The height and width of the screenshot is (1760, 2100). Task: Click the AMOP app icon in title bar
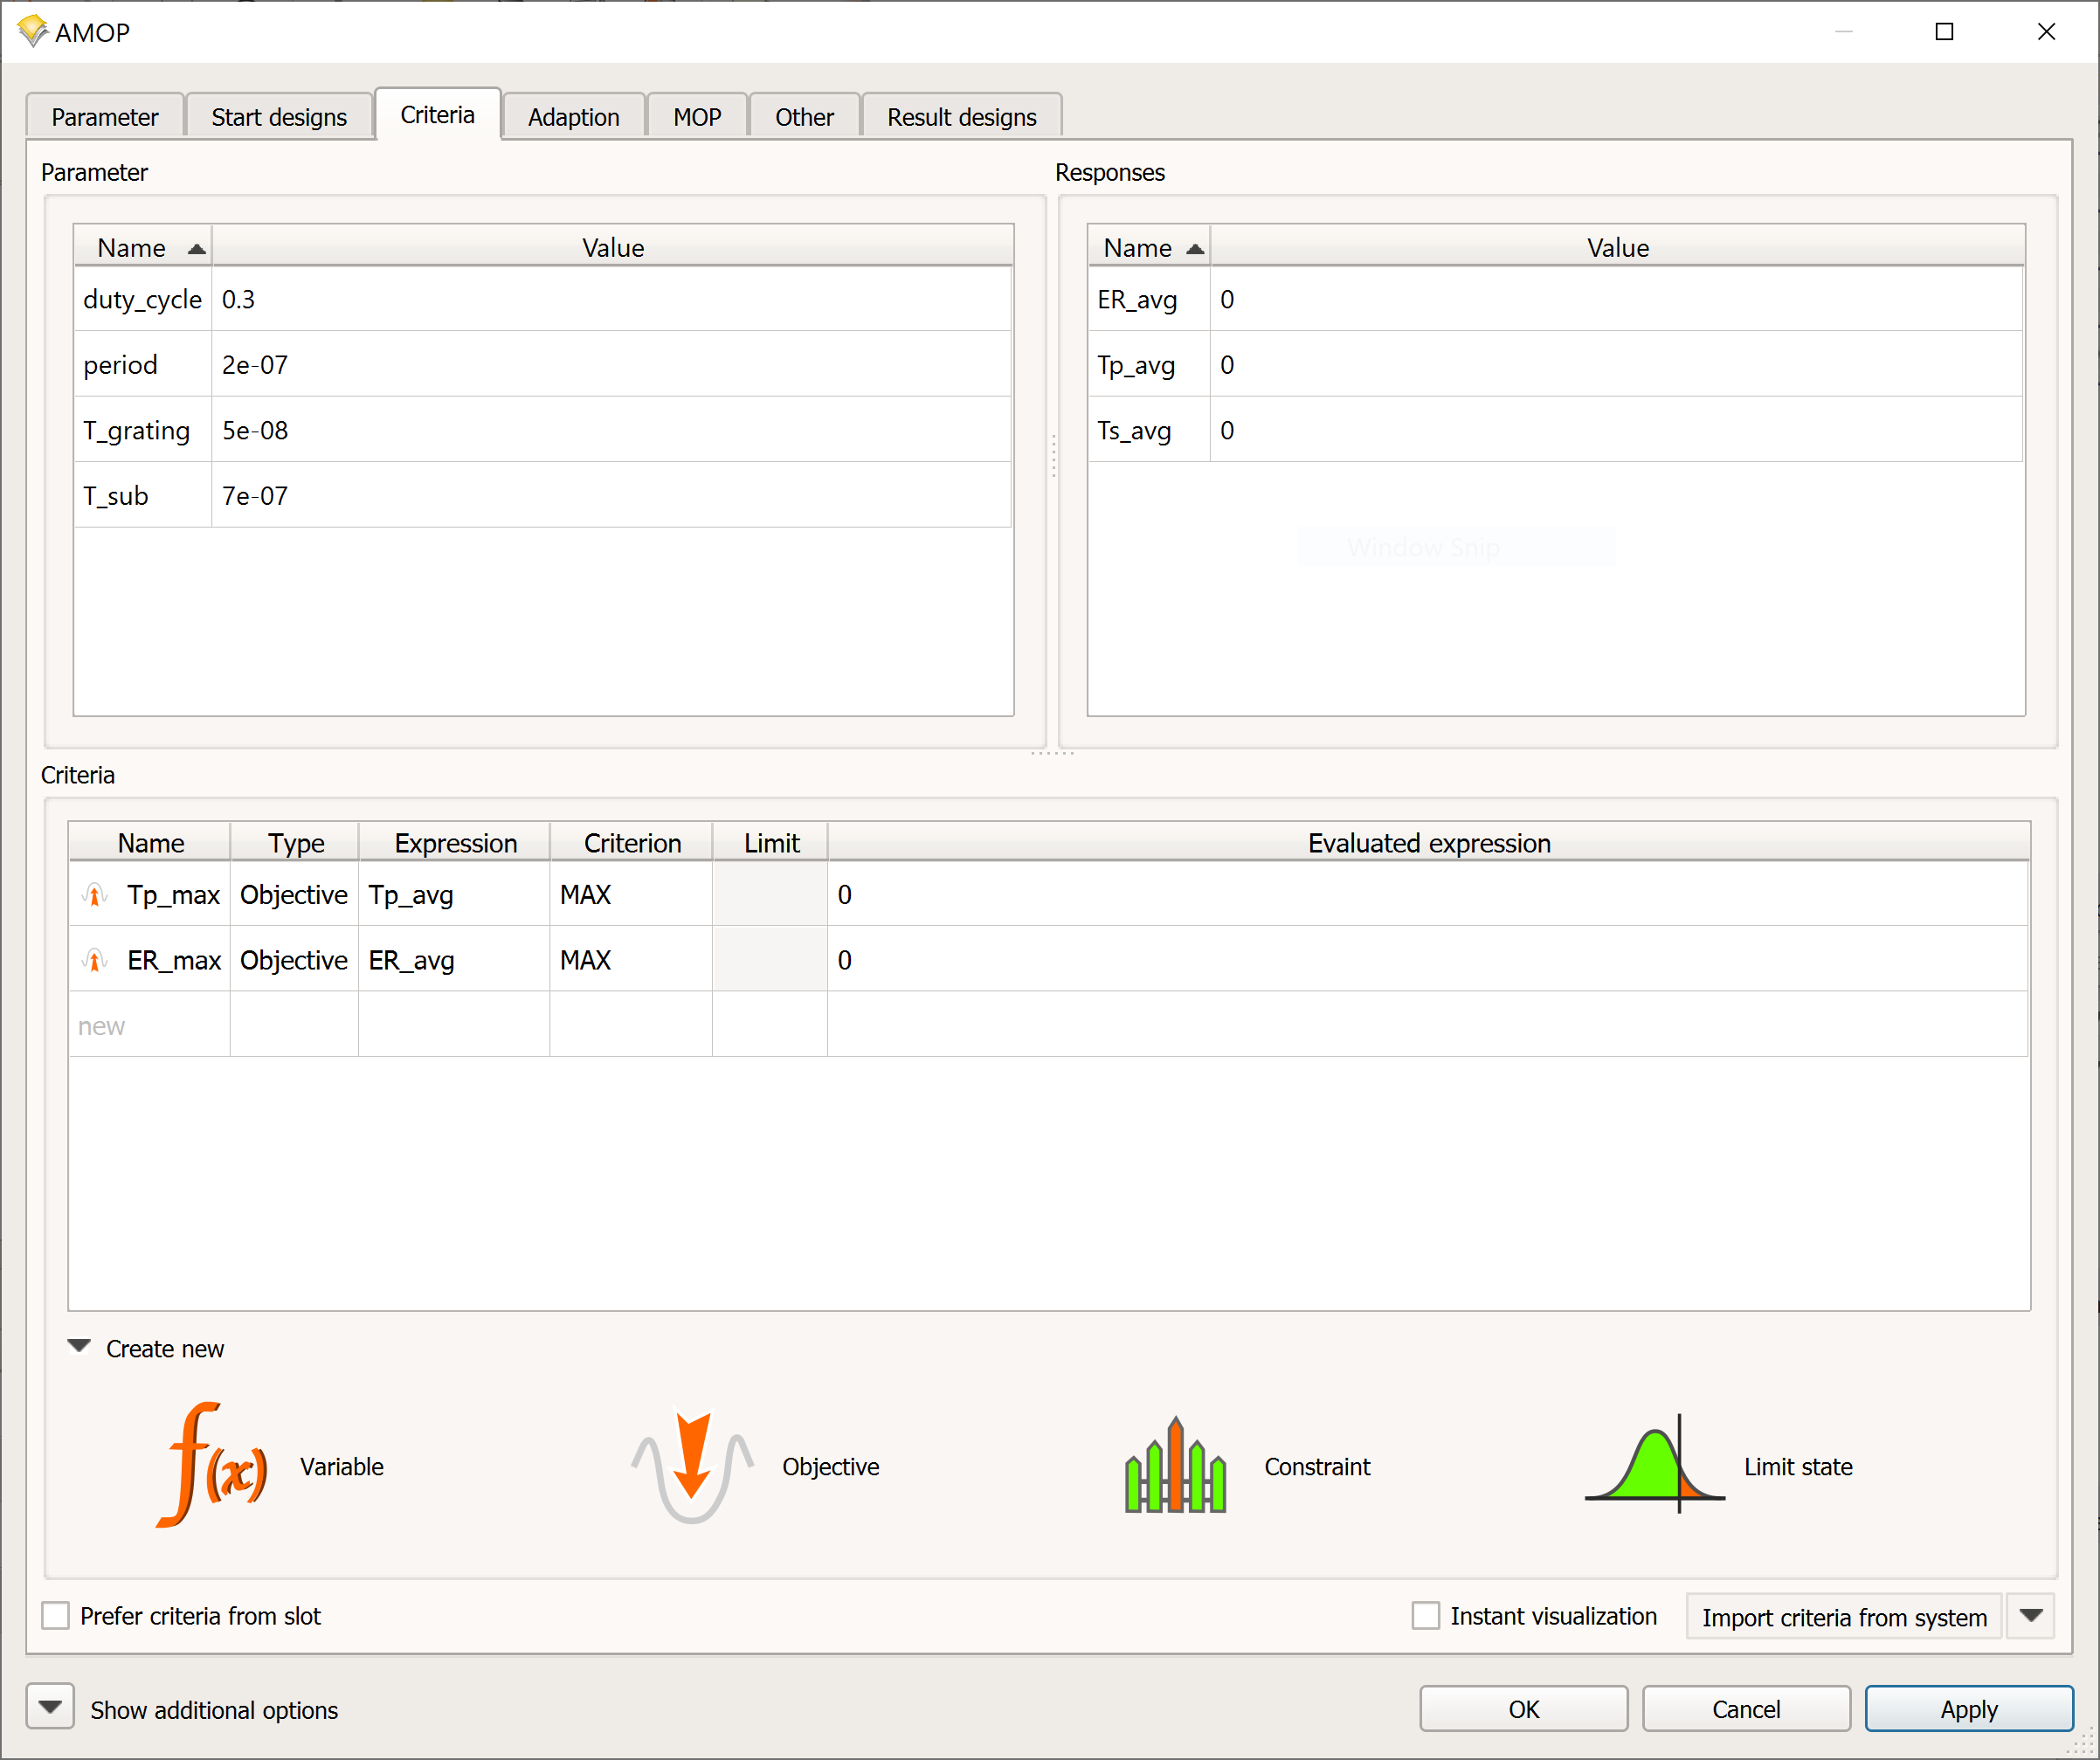pyautogui.click(x=32, y=31)
